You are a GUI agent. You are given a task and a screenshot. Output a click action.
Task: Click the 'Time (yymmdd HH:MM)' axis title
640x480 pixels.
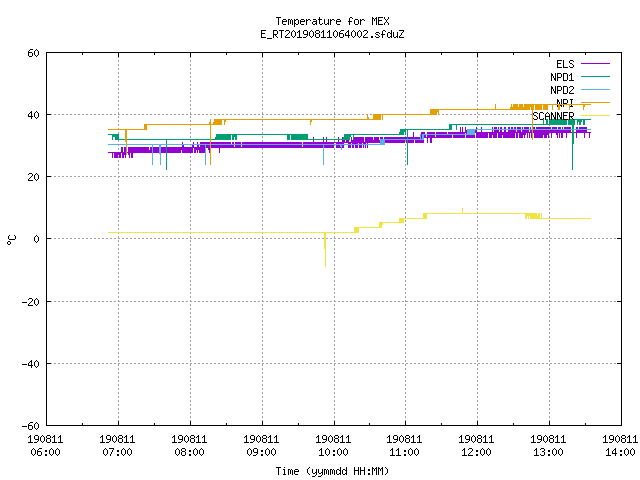(332, 471)
